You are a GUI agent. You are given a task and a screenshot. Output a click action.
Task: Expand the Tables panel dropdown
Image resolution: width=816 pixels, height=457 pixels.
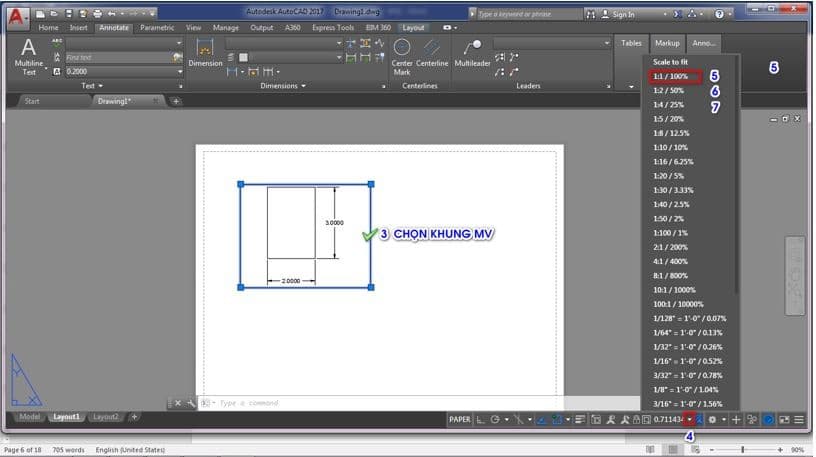(x=631, y=86)
